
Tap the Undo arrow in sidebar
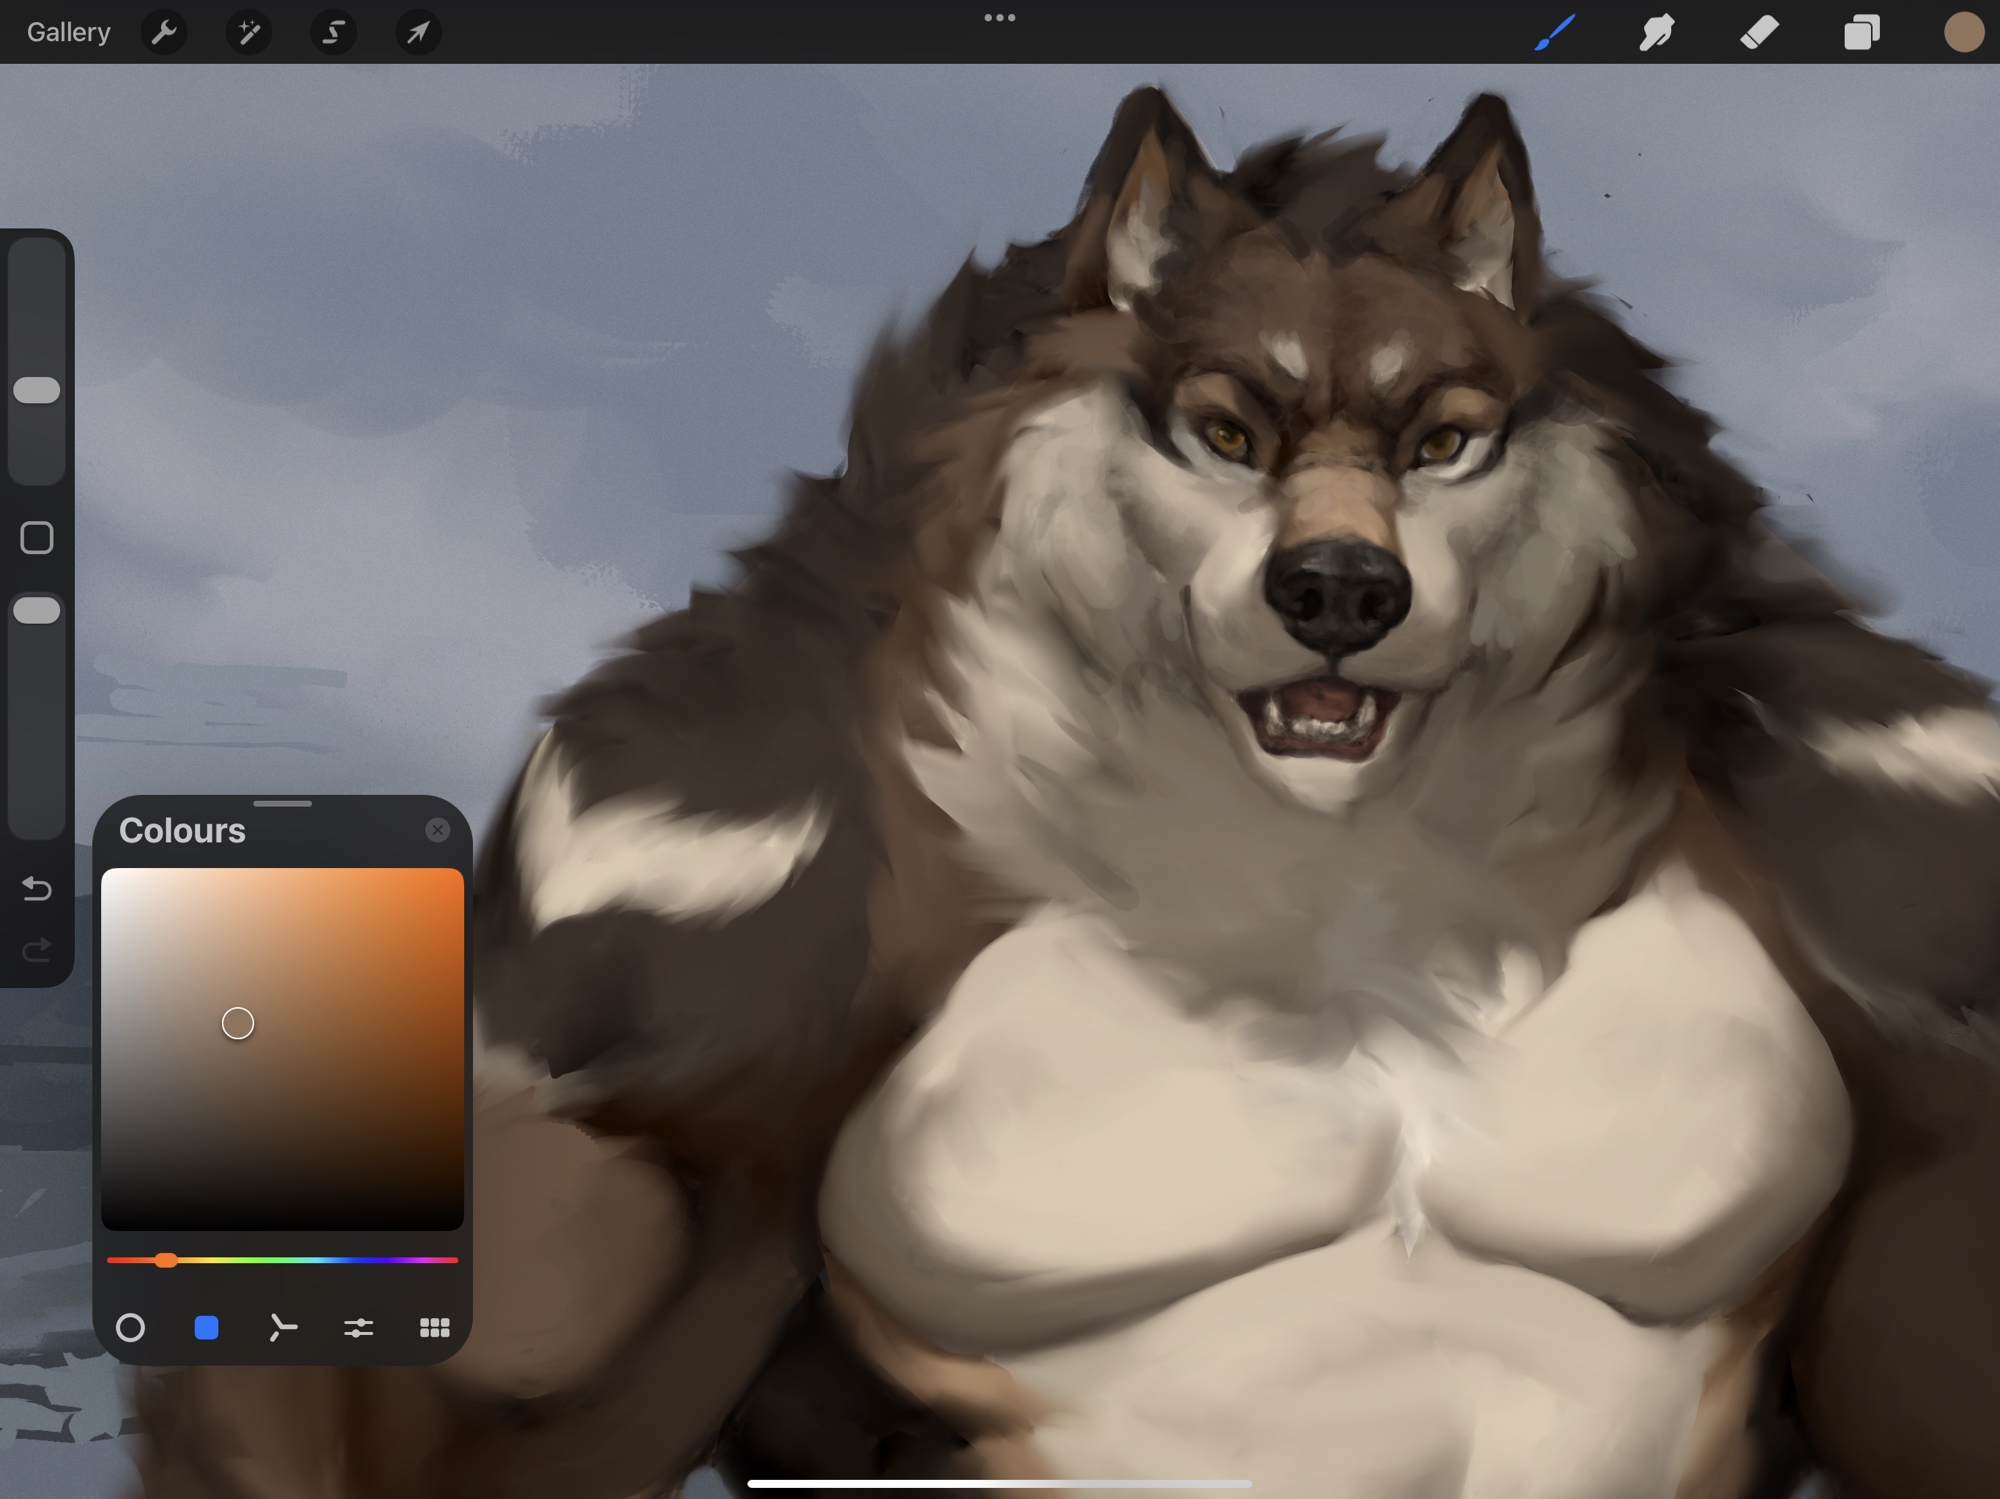click(37, 888)
